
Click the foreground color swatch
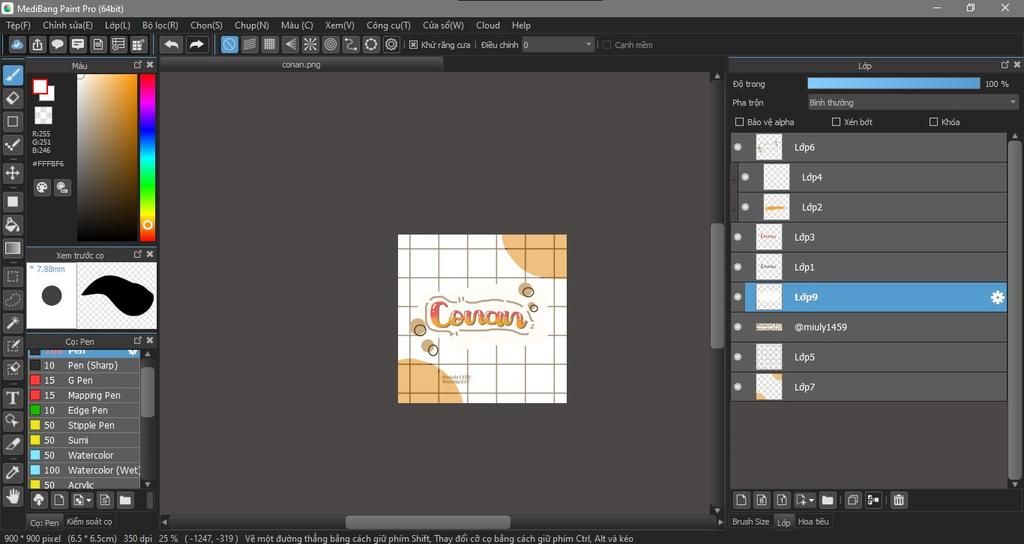(40, 87)
